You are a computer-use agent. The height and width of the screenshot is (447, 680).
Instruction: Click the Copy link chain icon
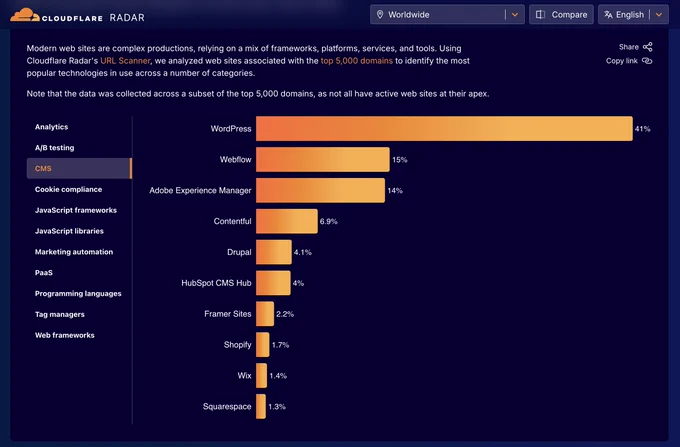click(x=647, y=61)
